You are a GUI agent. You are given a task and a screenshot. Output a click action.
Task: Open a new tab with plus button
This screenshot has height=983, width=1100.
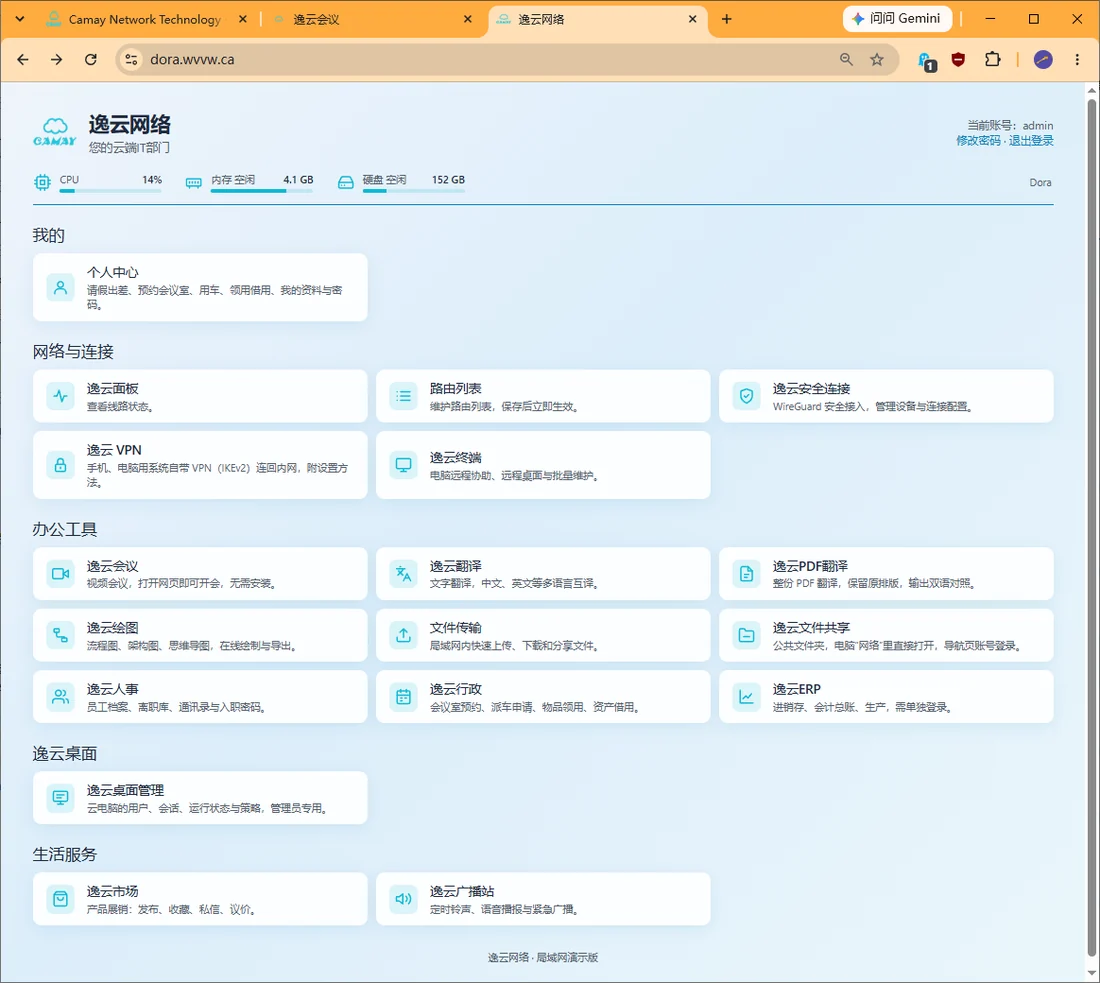(727, 20)
